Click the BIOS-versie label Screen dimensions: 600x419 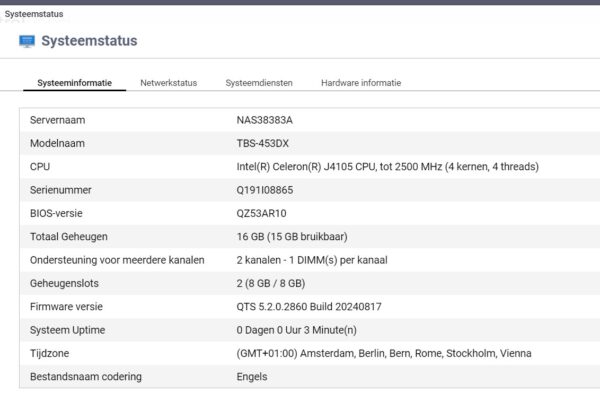click(56, 214)
